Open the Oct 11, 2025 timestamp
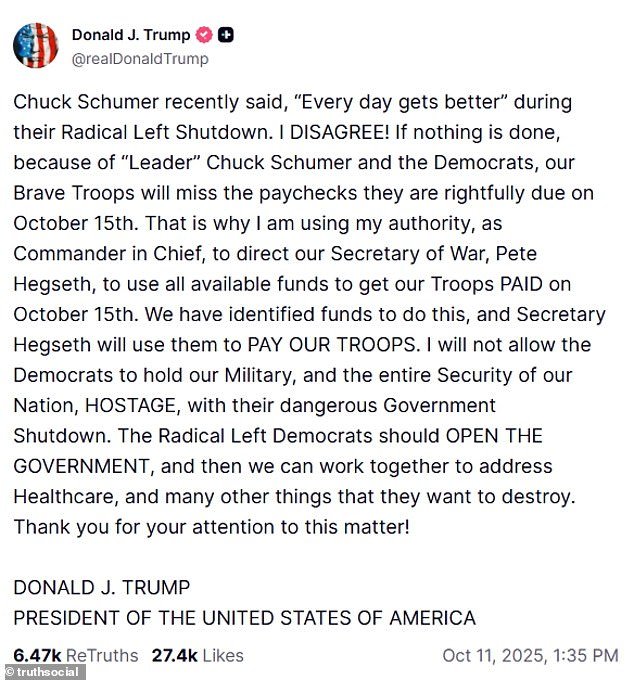The height and width of the screenshot is (680, 634). coord(530,656)
